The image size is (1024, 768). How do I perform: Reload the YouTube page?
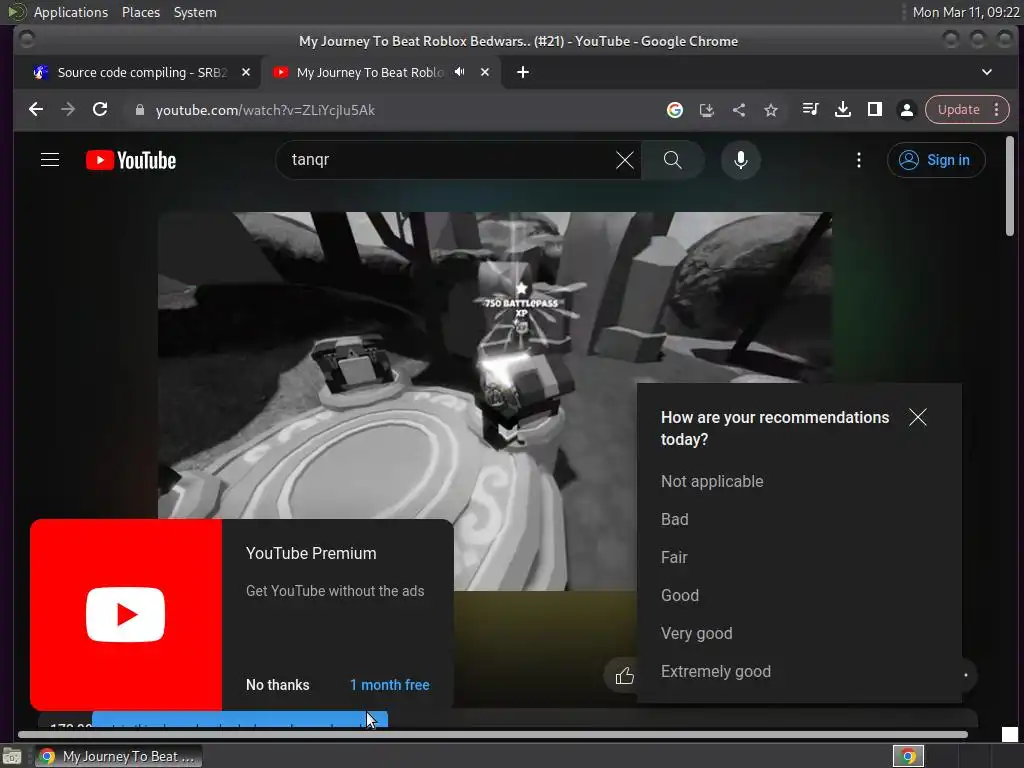click(100, 110)
